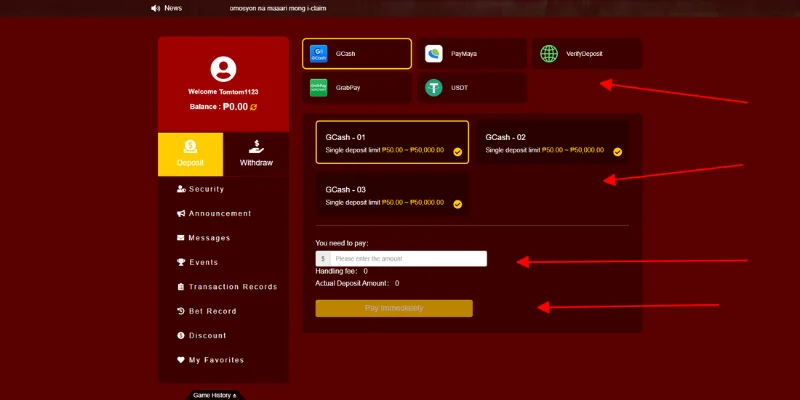Switch to the Deposit tab
This screenshot has height=400, width=800.
click(190, 154)
